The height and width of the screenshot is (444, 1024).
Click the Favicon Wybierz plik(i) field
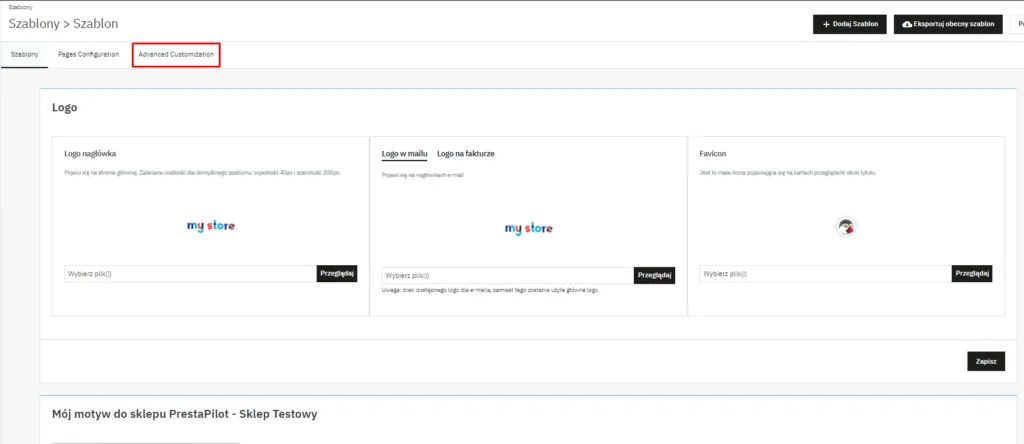pos(825,274)
